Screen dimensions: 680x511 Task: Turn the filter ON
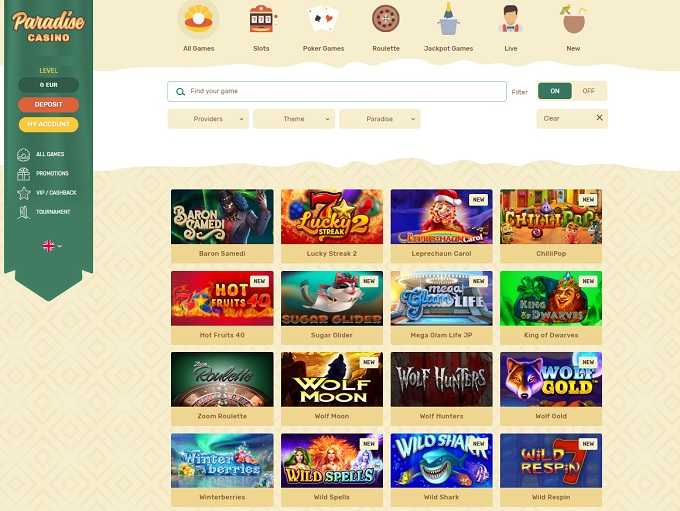(x=555, y=91)
